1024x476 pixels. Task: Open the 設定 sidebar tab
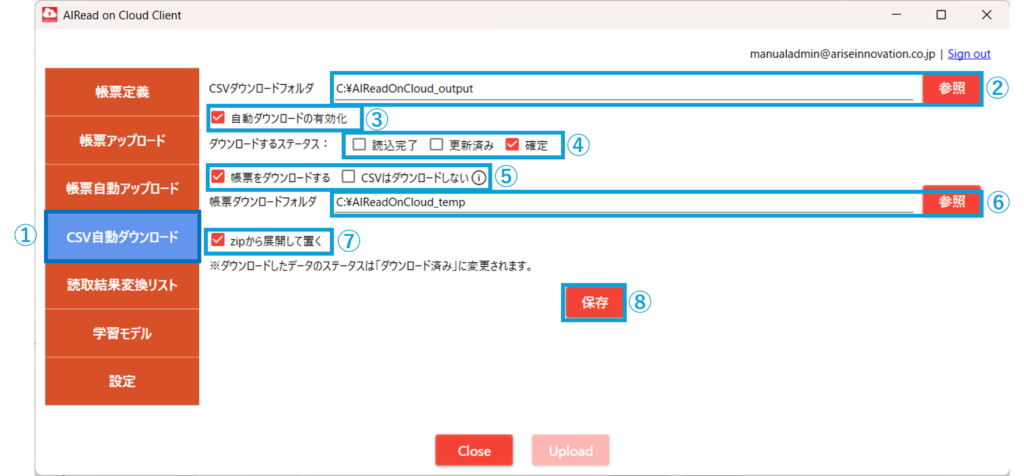point(122,381)
